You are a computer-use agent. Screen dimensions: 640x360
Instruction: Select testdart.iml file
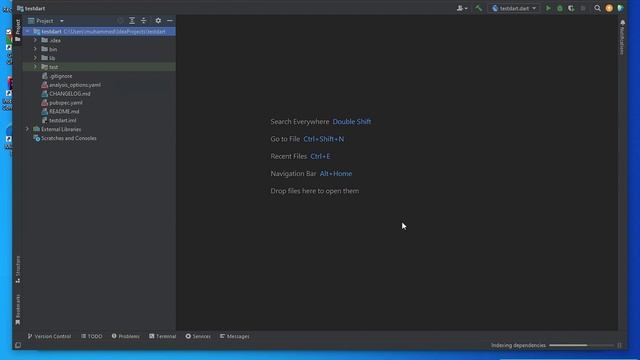pos(62,120)
